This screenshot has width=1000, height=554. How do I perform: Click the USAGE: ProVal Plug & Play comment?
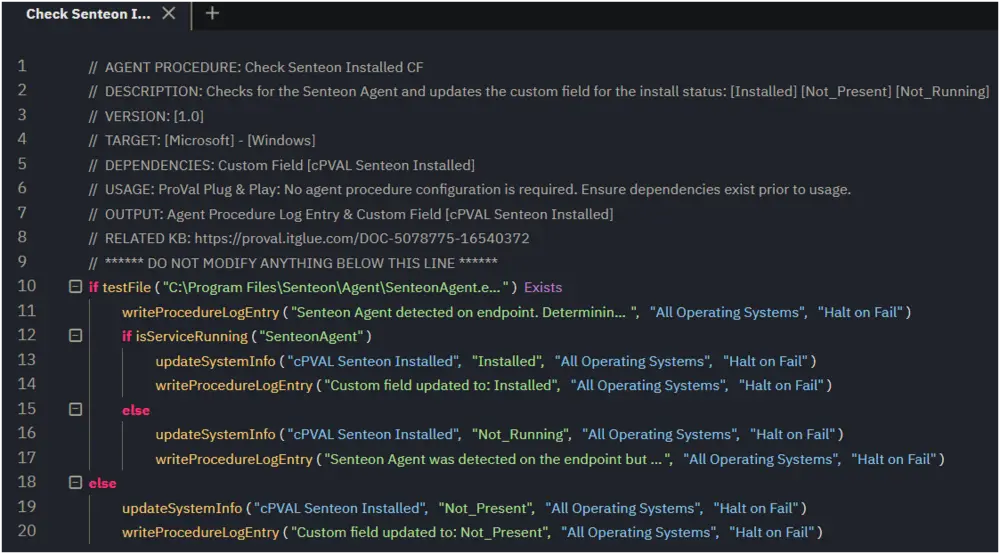click(x=469, y=189)
